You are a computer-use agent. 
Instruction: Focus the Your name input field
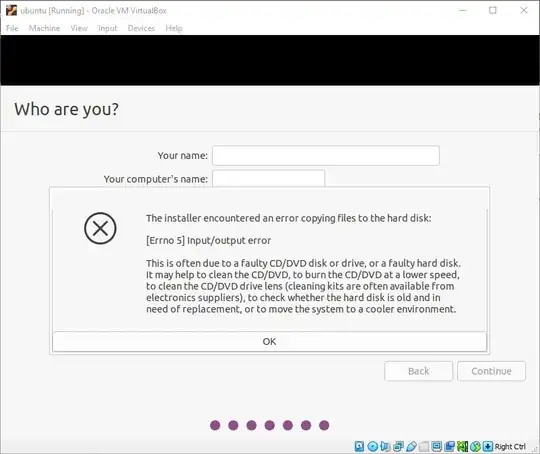326,155
